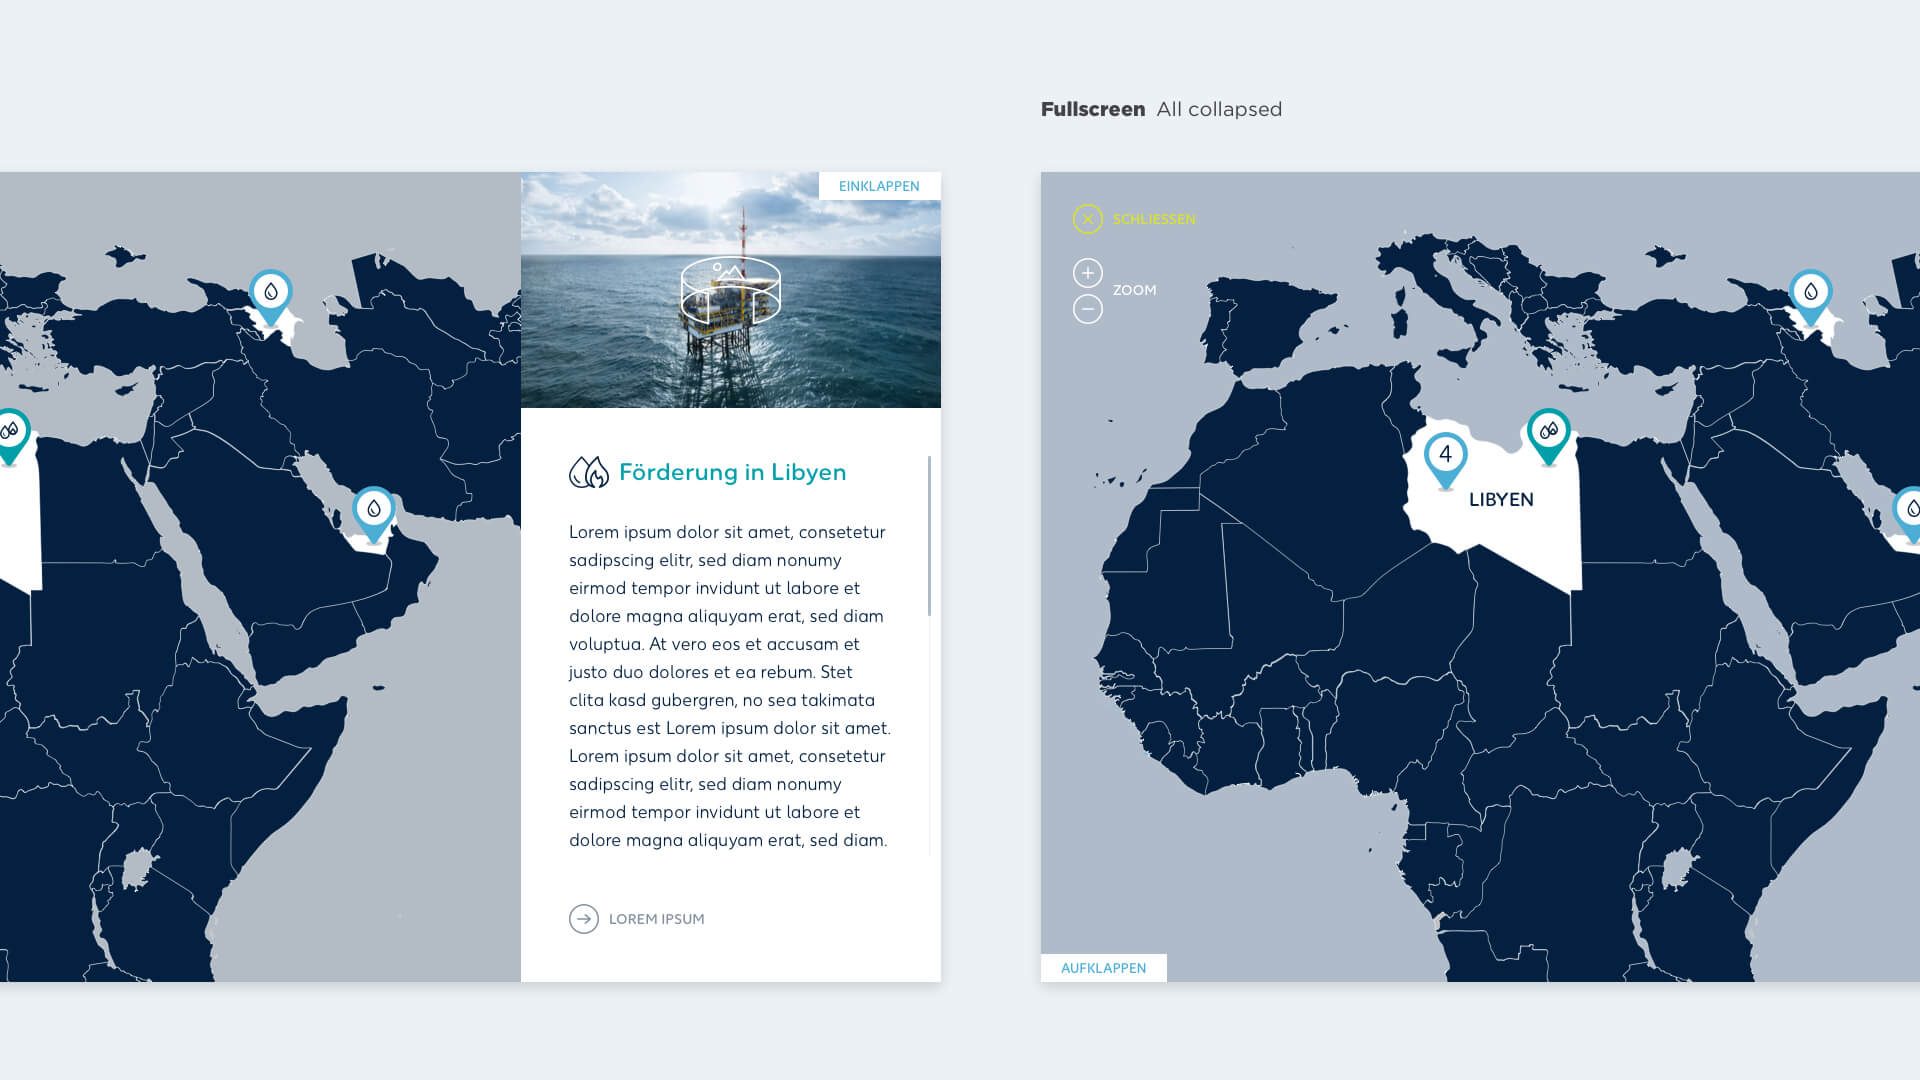Follow the LOREM IPSUM link

(x=656, y=919)
